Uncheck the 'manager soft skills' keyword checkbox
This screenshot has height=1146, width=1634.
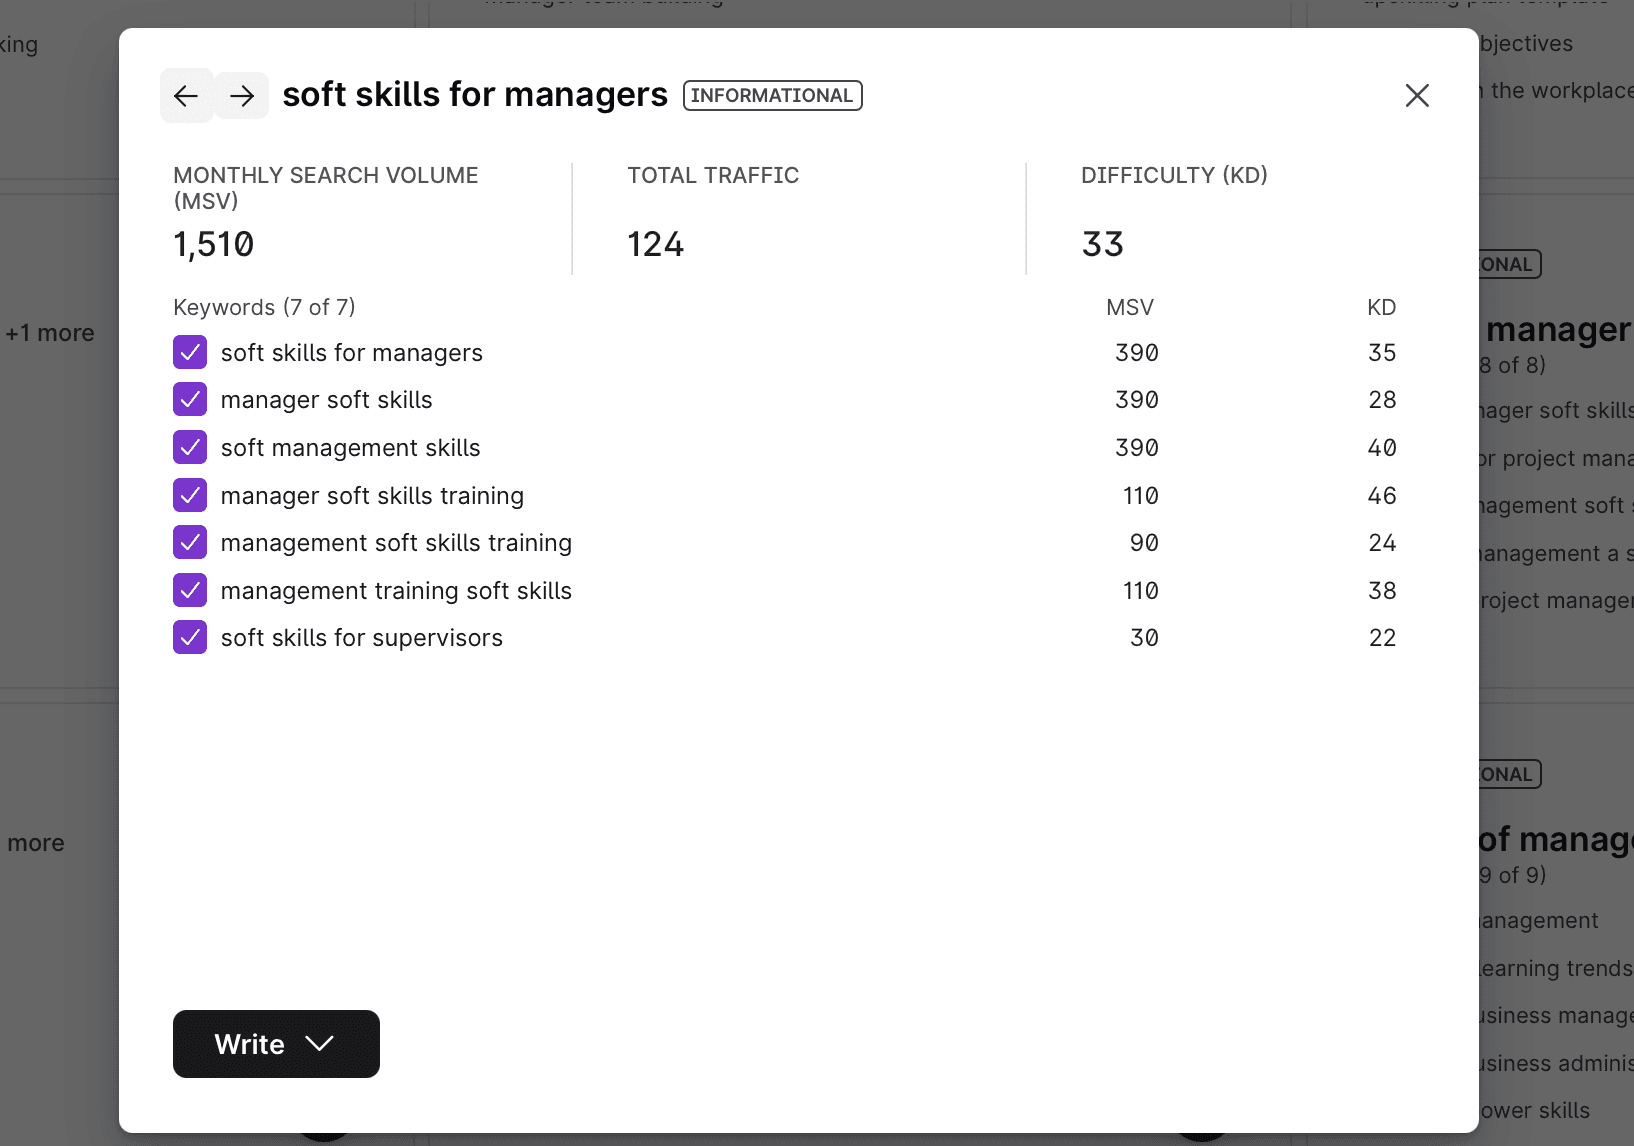tap(190, 400)
